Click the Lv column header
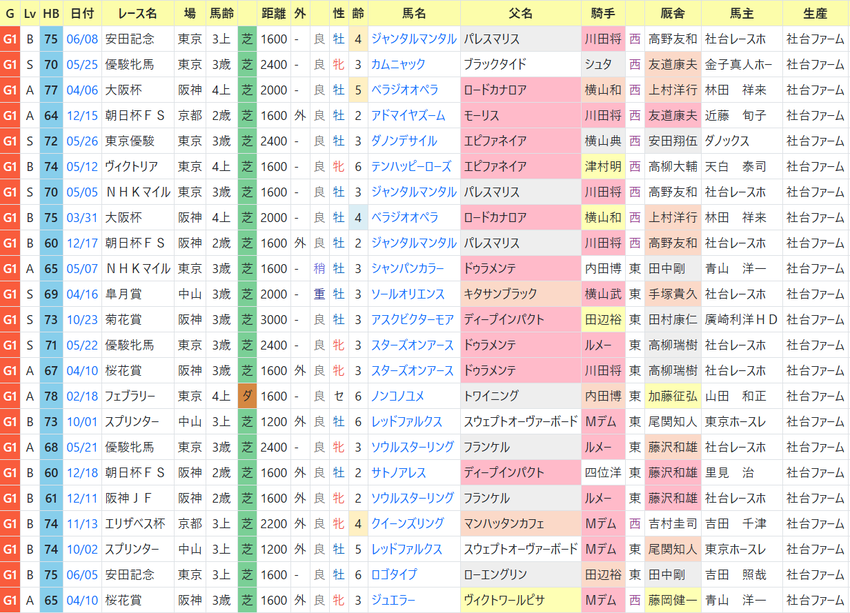Viewport: 850px width, 613px height. tap(30, 13)
